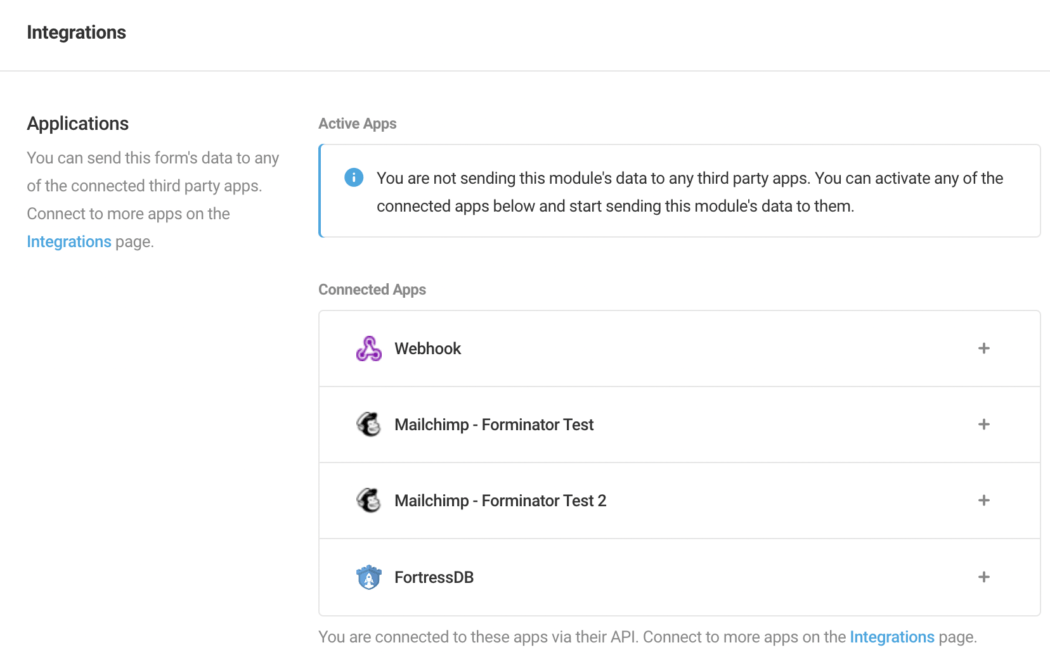
Task: Click the third-party apps notice text
Action: (690, 192)
